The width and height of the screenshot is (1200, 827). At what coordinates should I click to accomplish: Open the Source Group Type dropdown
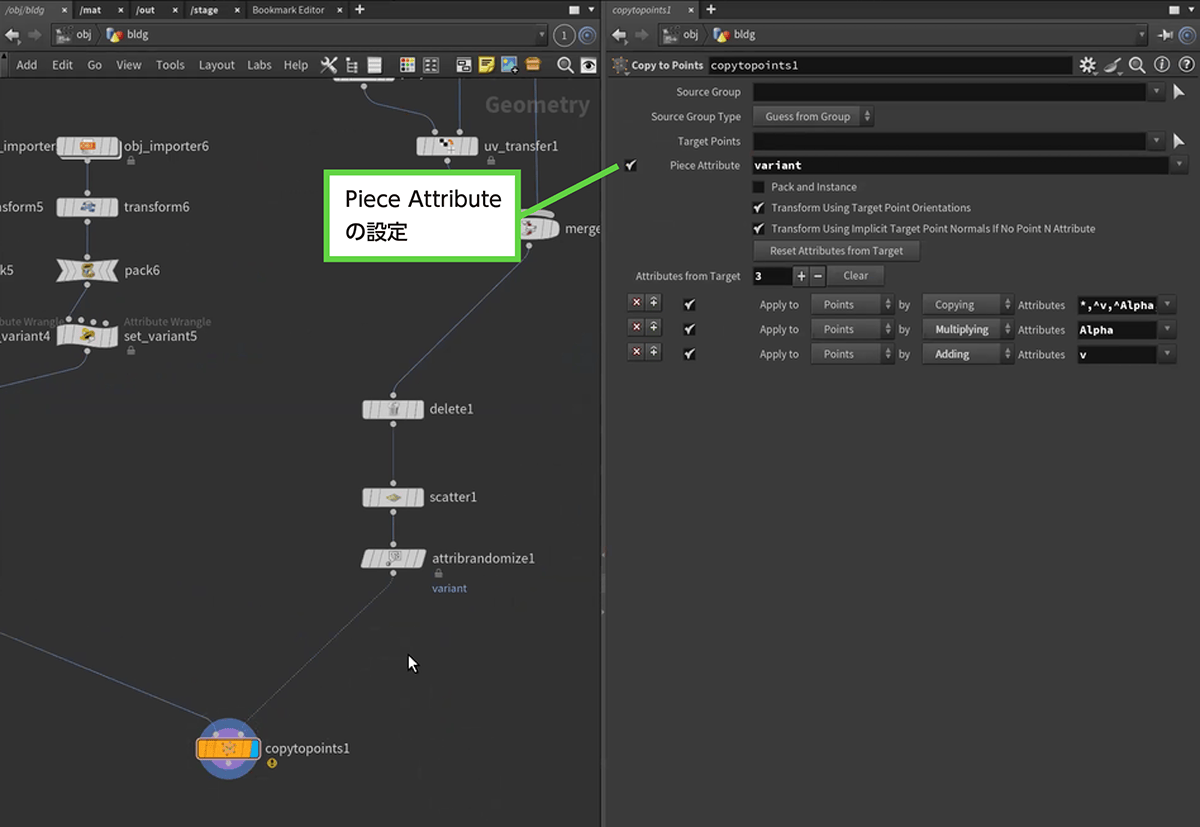(813, 117)
